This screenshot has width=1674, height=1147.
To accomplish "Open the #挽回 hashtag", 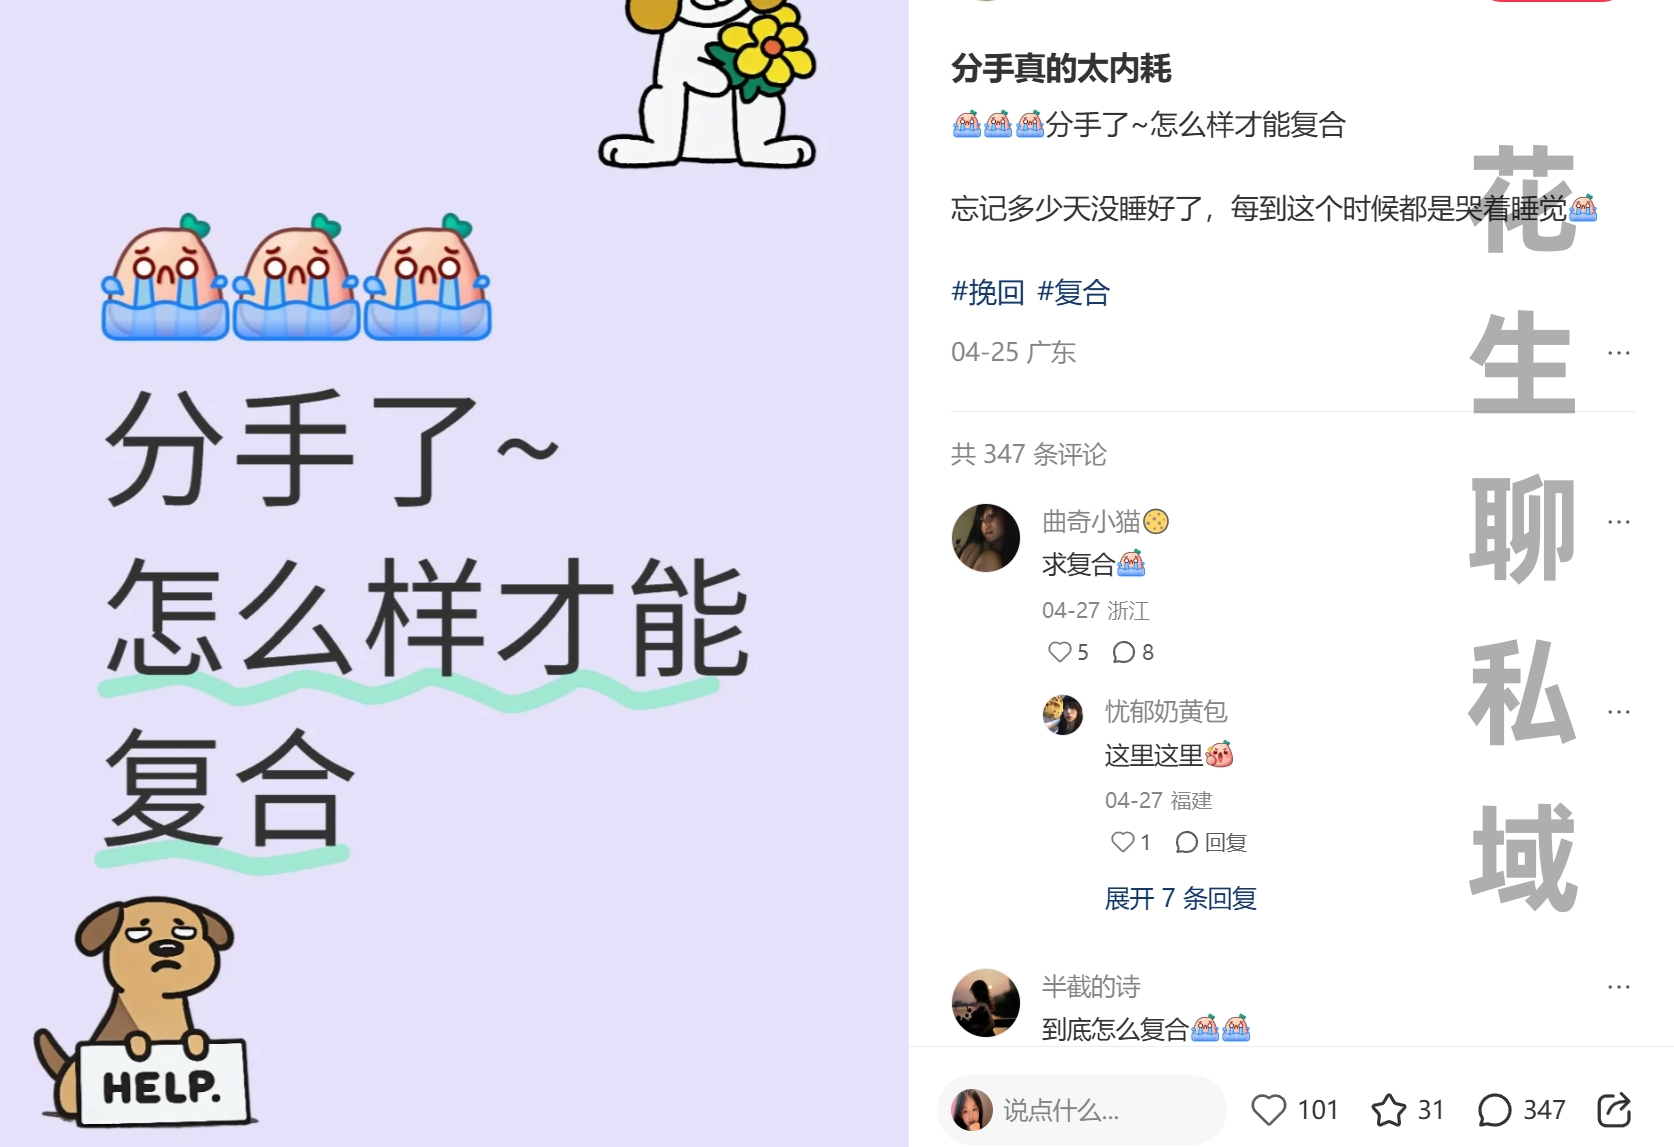I will tap(988, 292).
